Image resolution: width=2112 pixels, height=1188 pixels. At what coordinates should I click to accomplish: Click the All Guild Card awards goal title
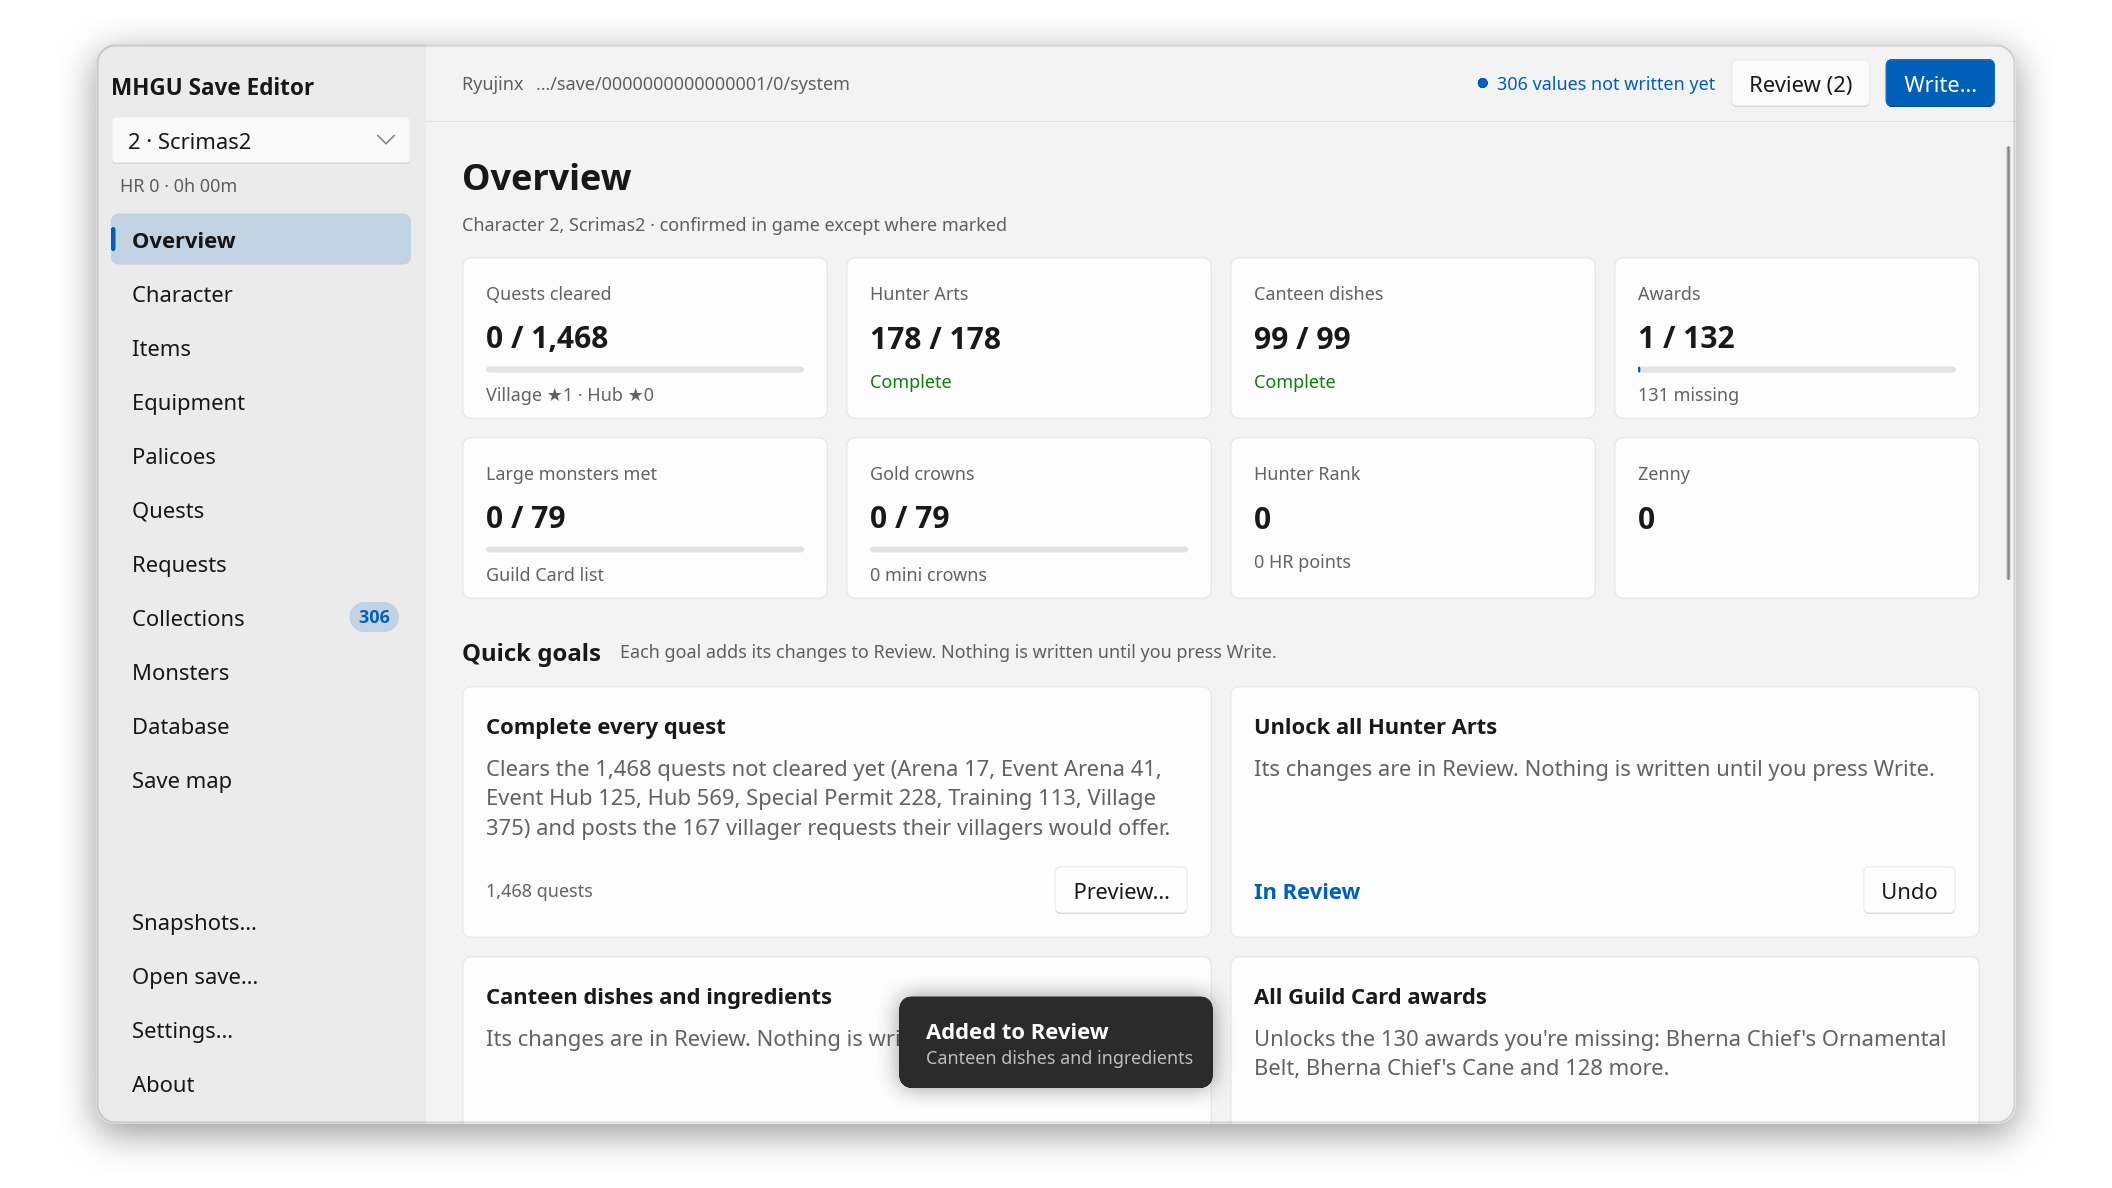pos(1370,996)
